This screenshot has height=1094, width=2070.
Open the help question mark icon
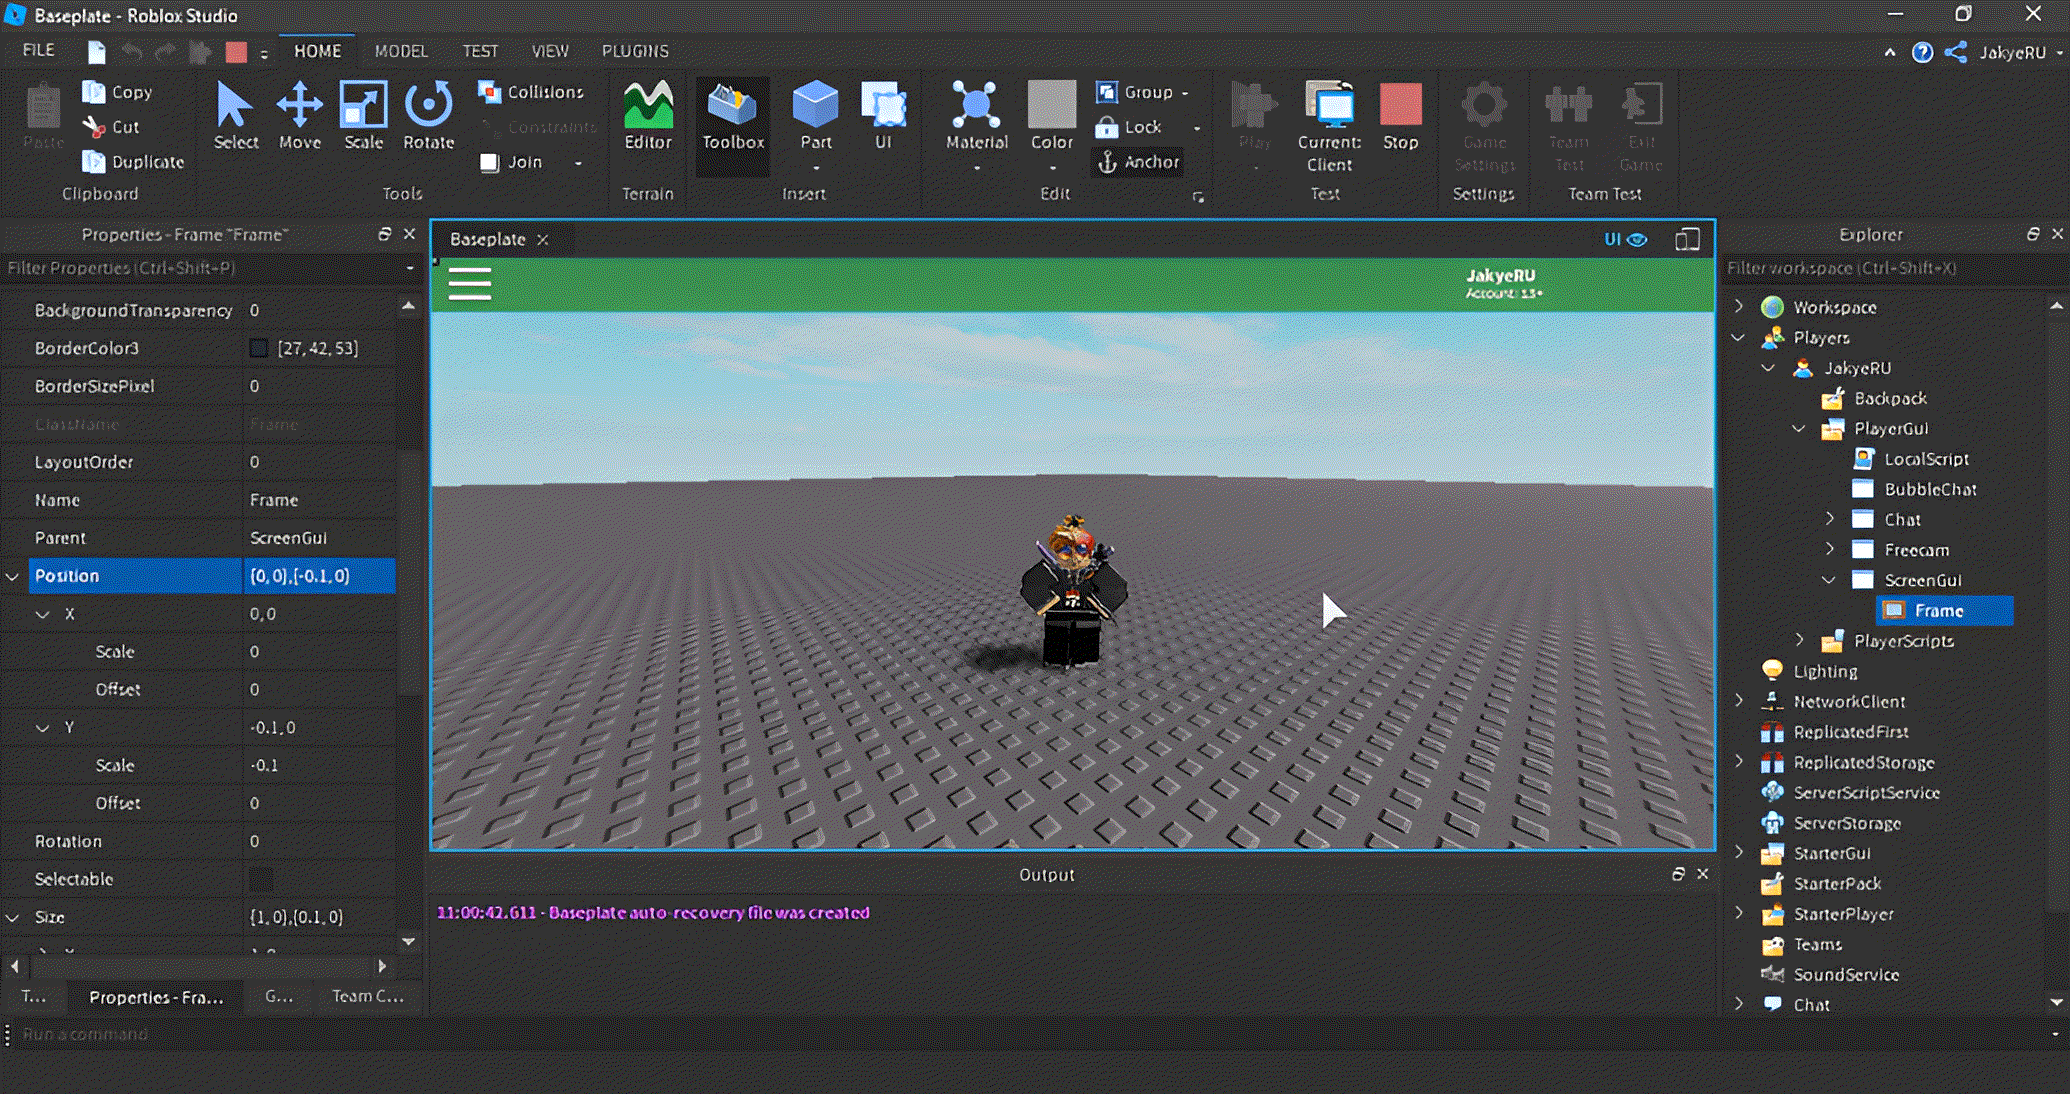click(1922, 52)
